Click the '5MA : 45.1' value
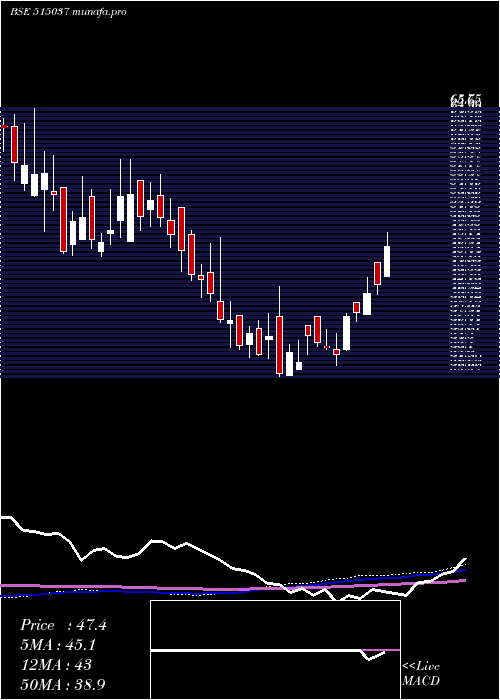The height and width of the screenshot is (700, 500). 58,645
